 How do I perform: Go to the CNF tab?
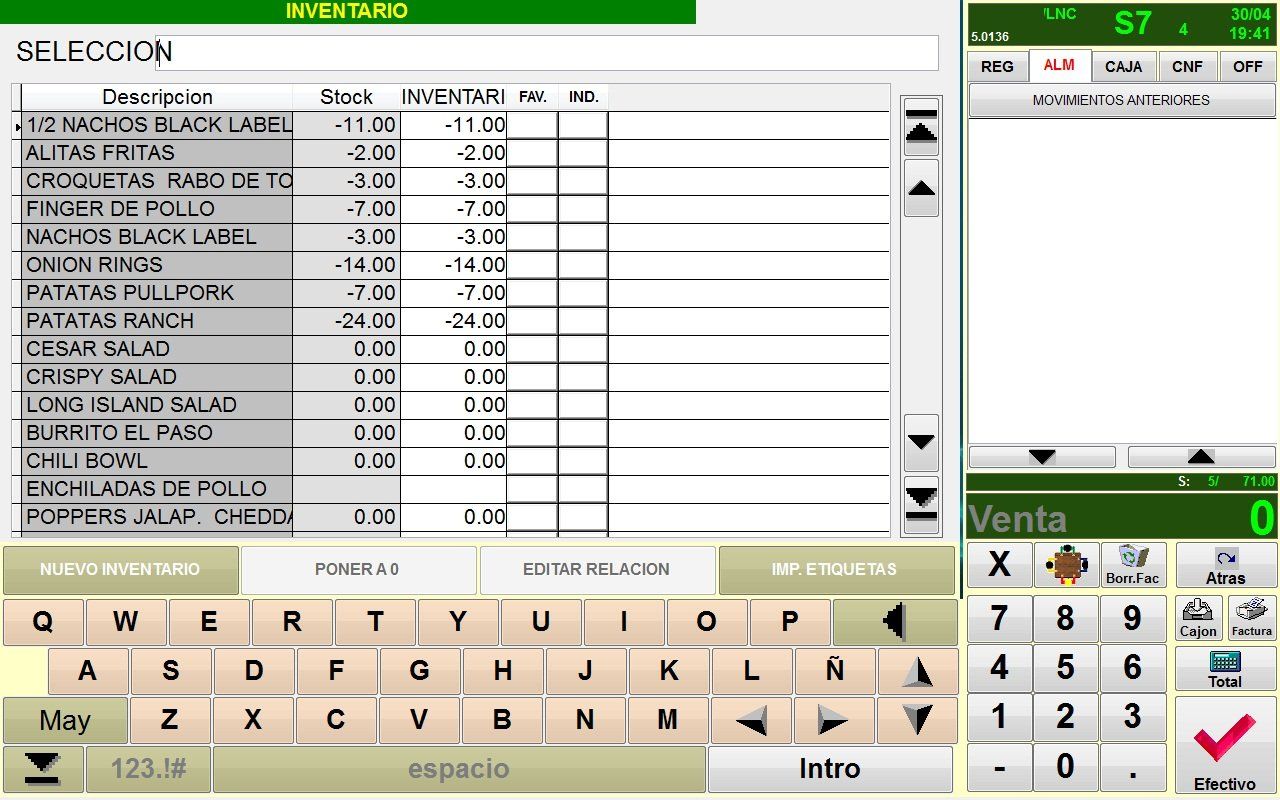pos(1188,67)
